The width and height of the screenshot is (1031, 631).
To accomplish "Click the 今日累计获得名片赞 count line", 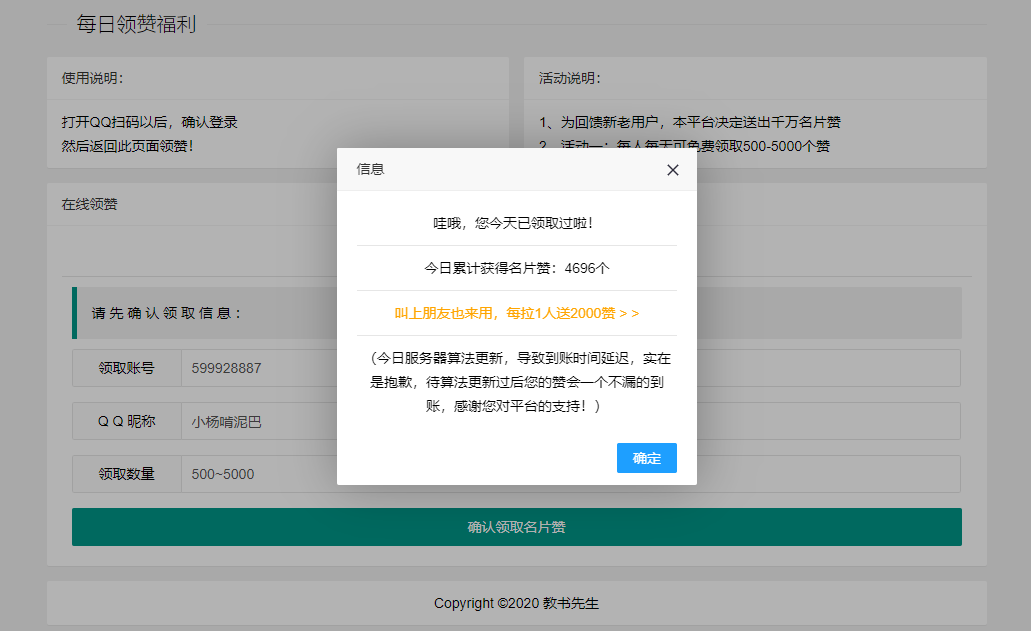I will click(x=516, y=268).
